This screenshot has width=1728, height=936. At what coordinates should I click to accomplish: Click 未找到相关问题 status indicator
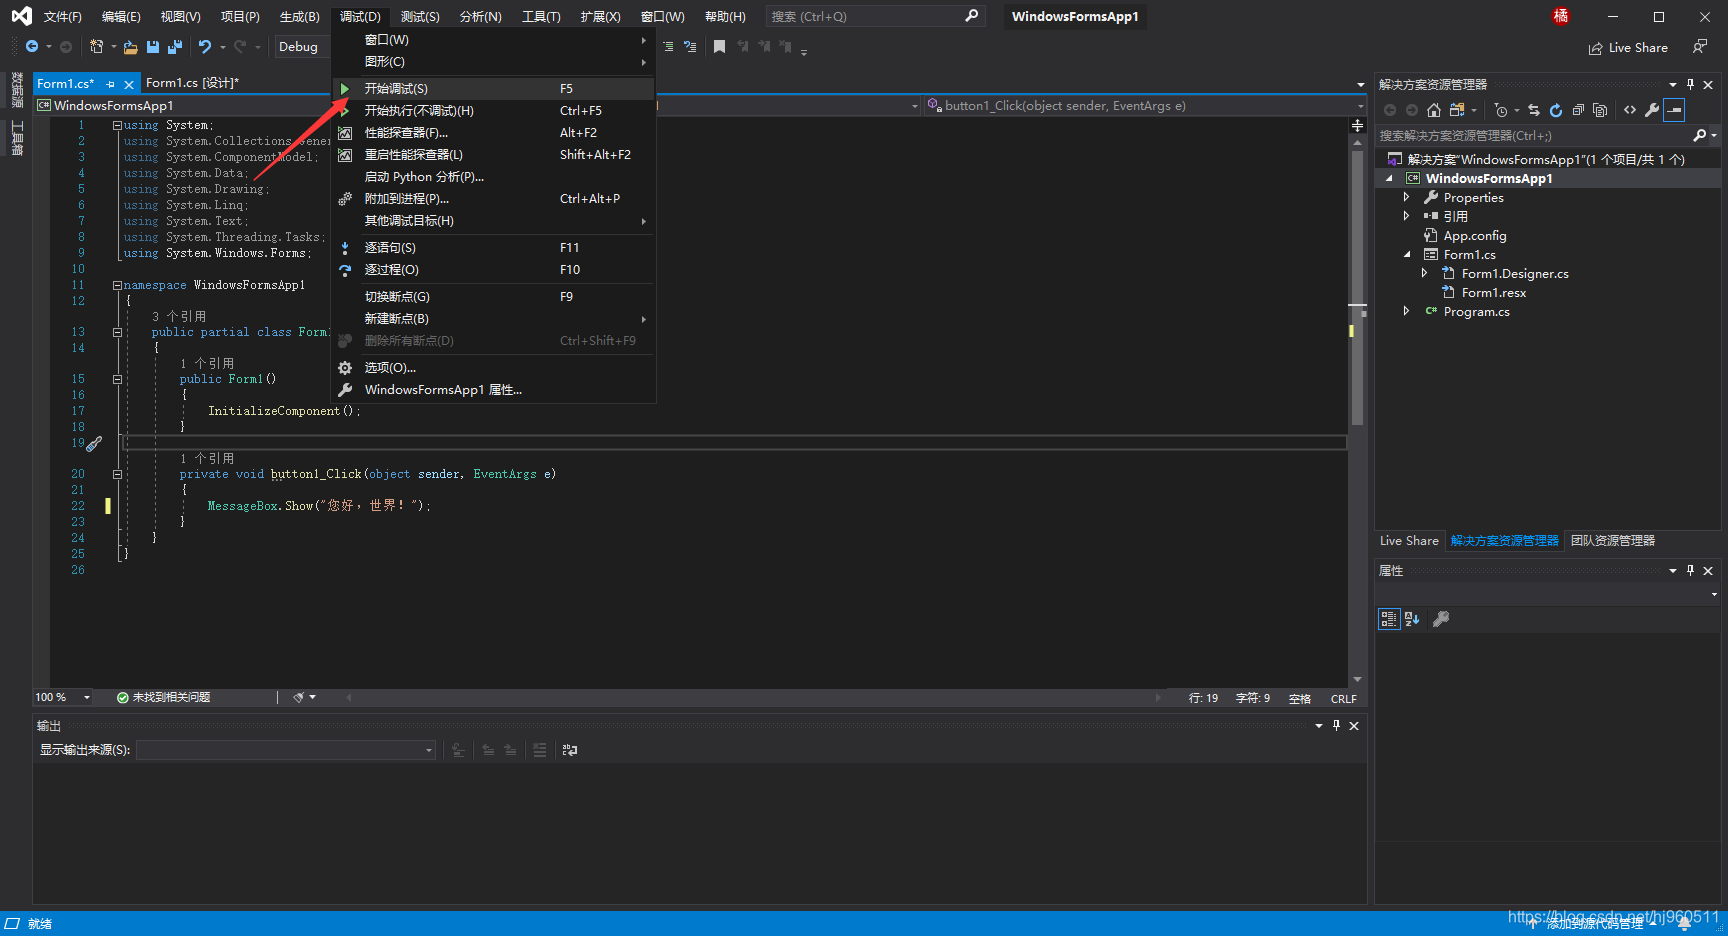tap(164, 697)
